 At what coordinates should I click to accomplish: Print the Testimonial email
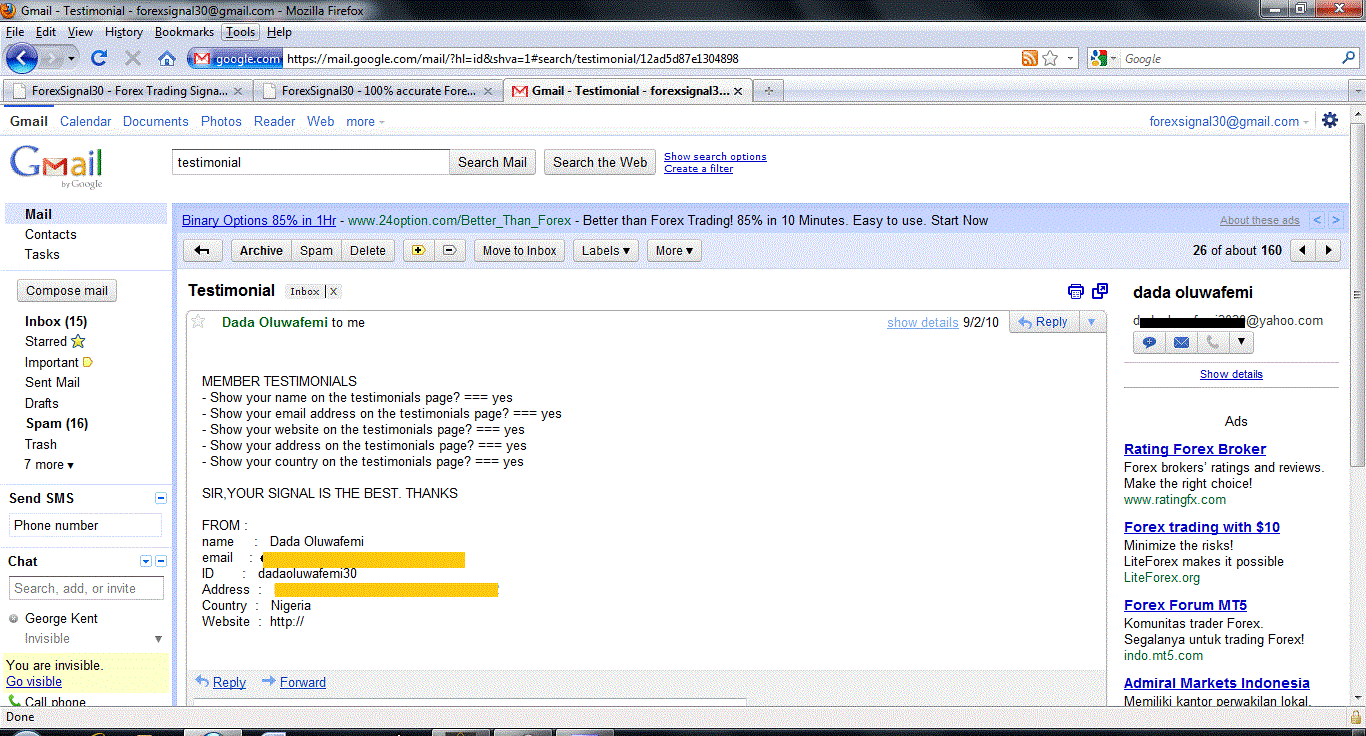coord(1076,291)
